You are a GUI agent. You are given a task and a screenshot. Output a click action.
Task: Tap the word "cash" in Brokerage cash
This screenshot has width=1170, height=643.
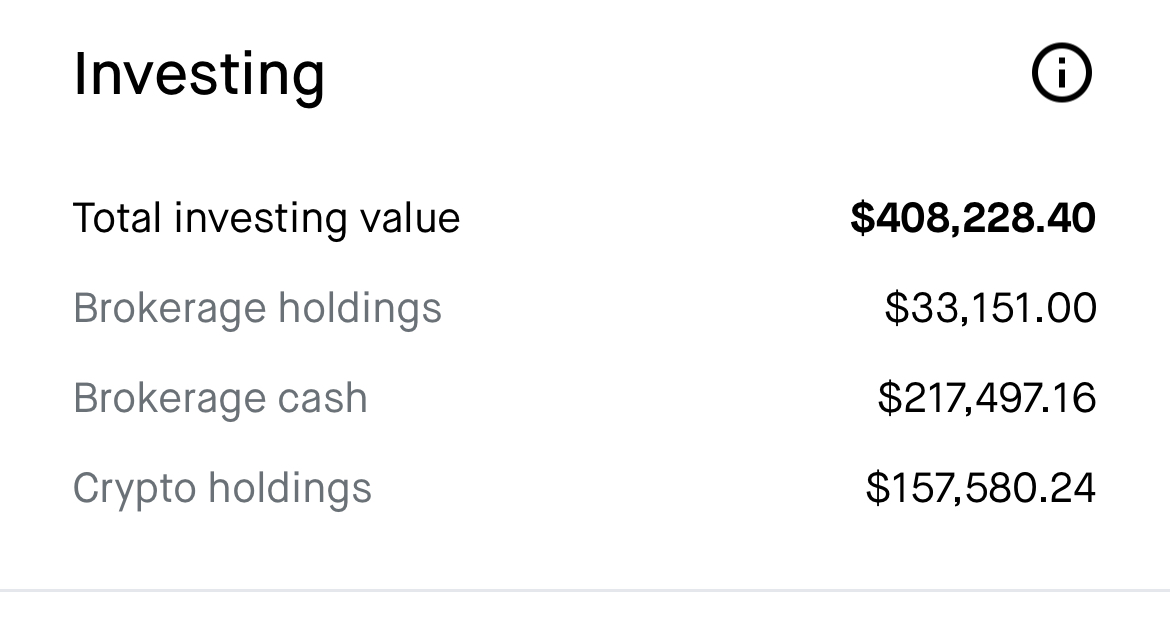click(323, 398)
